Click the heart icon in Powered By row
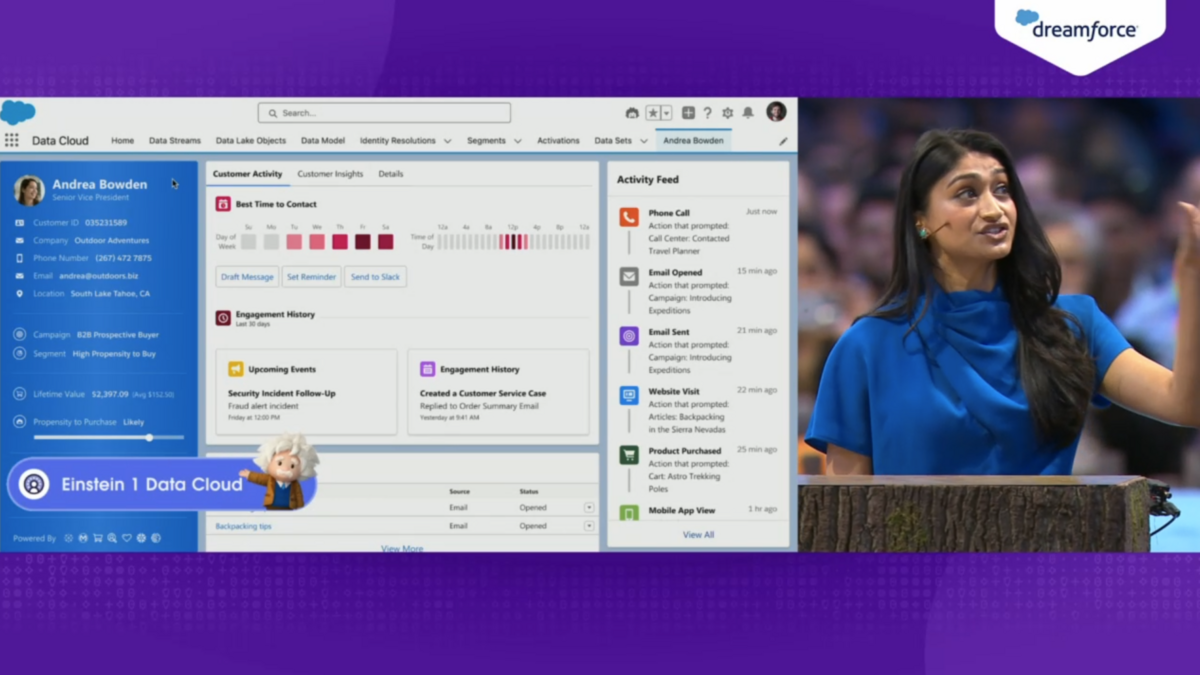Viewport: 1200px width, 675px height. (126, 538)
